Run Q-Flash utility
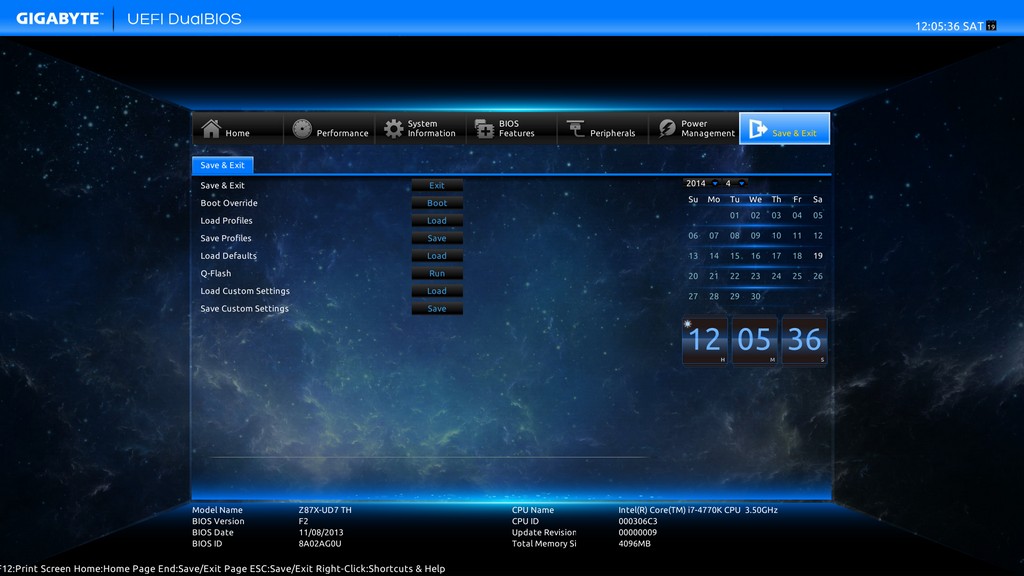 pyautogui.click(x=437, y=274)
